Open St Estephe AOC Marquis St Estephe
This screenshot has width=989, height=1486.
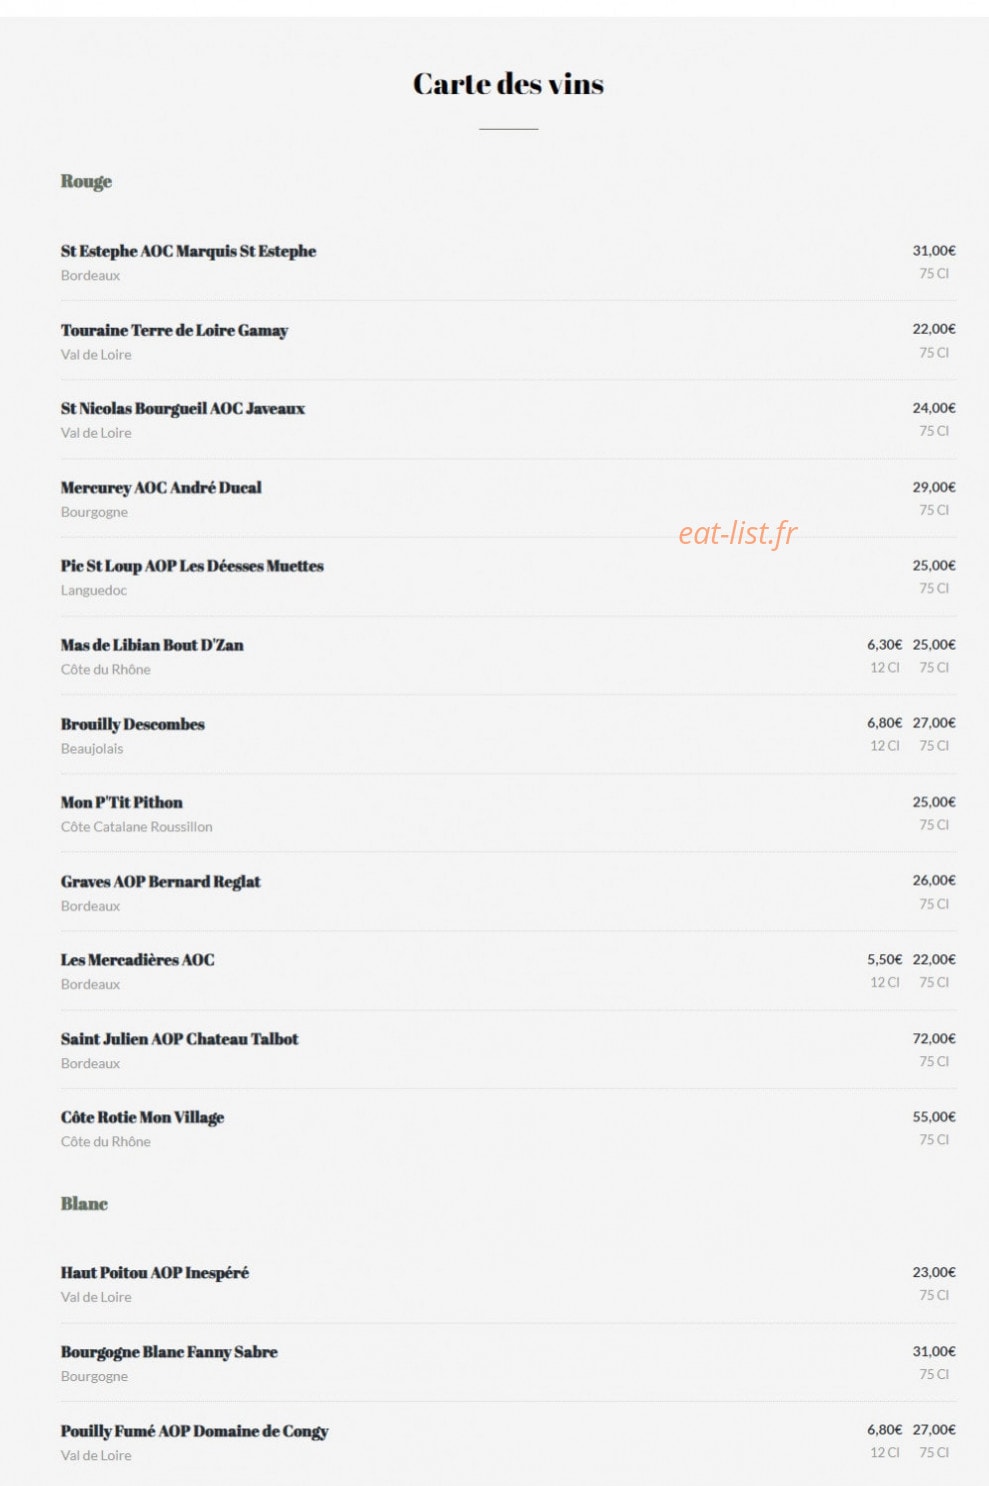click(188, 251)
